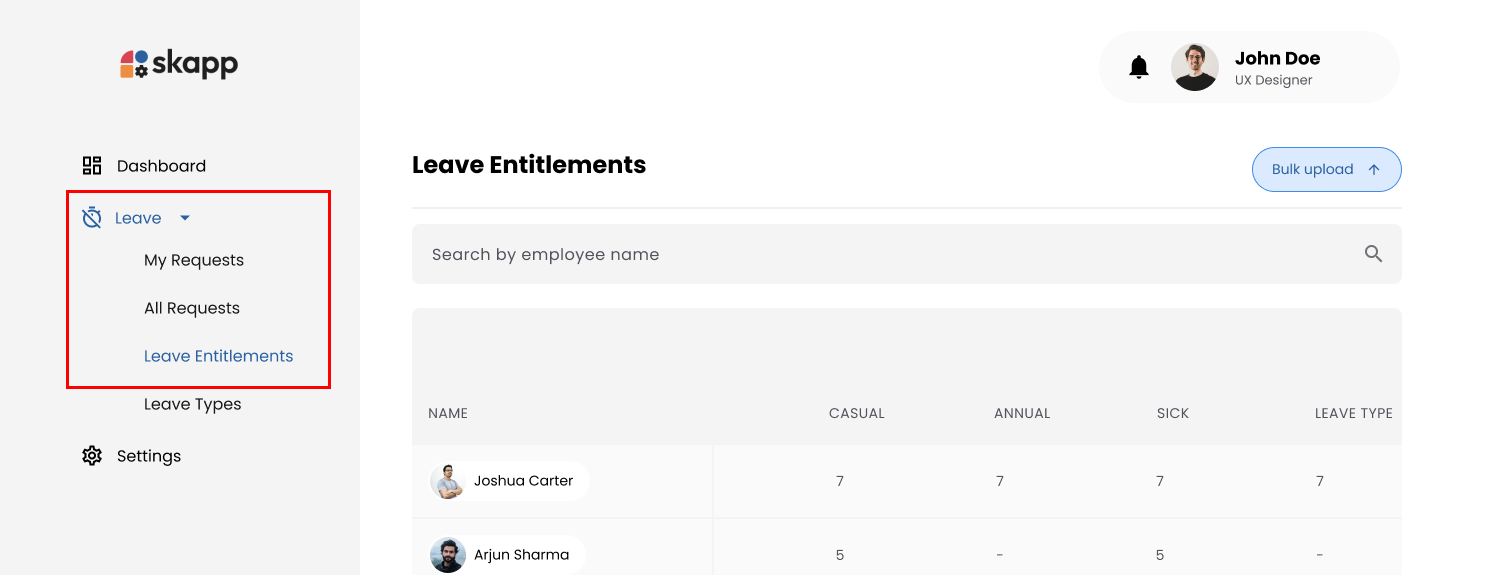This screenshot has width=1512, height=575.
Task: Open notifications via the bell icon
Action: 1138,67
